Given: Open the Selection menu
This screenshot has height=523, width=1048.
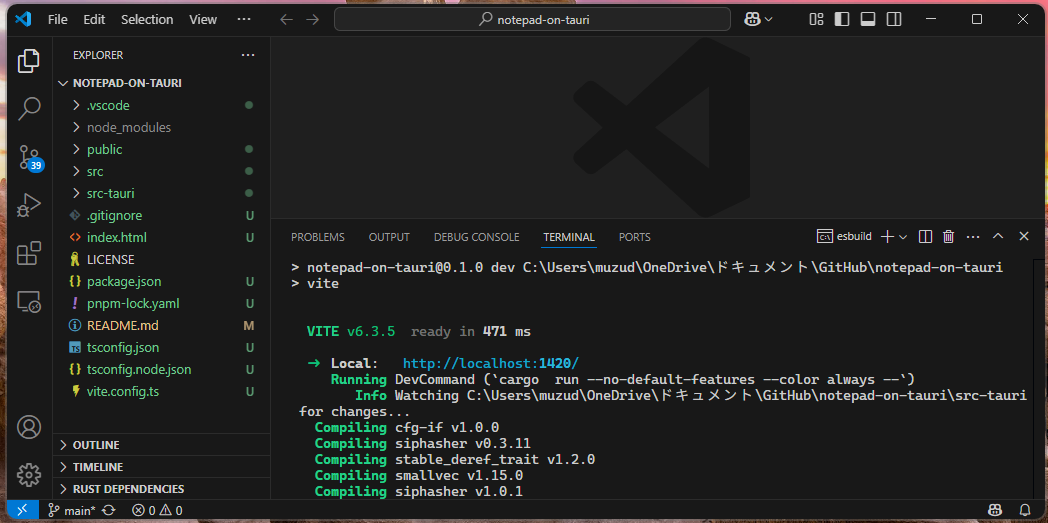Looking at the screenshot, I should coord(146,19).
